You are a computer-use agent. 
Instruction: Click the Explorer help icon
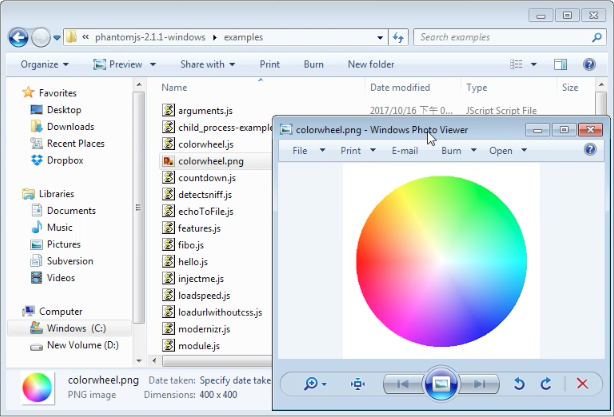[x=589, y=64]
